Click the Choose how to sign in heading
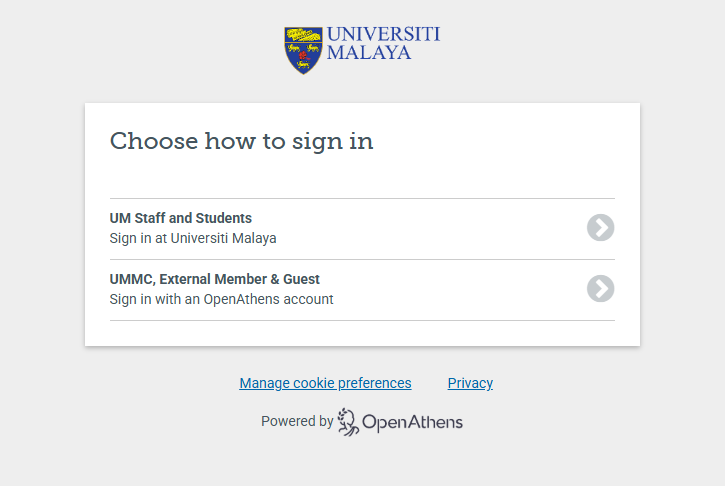The width and height of the screenshot is (725, 486). (x=241, y=141)
